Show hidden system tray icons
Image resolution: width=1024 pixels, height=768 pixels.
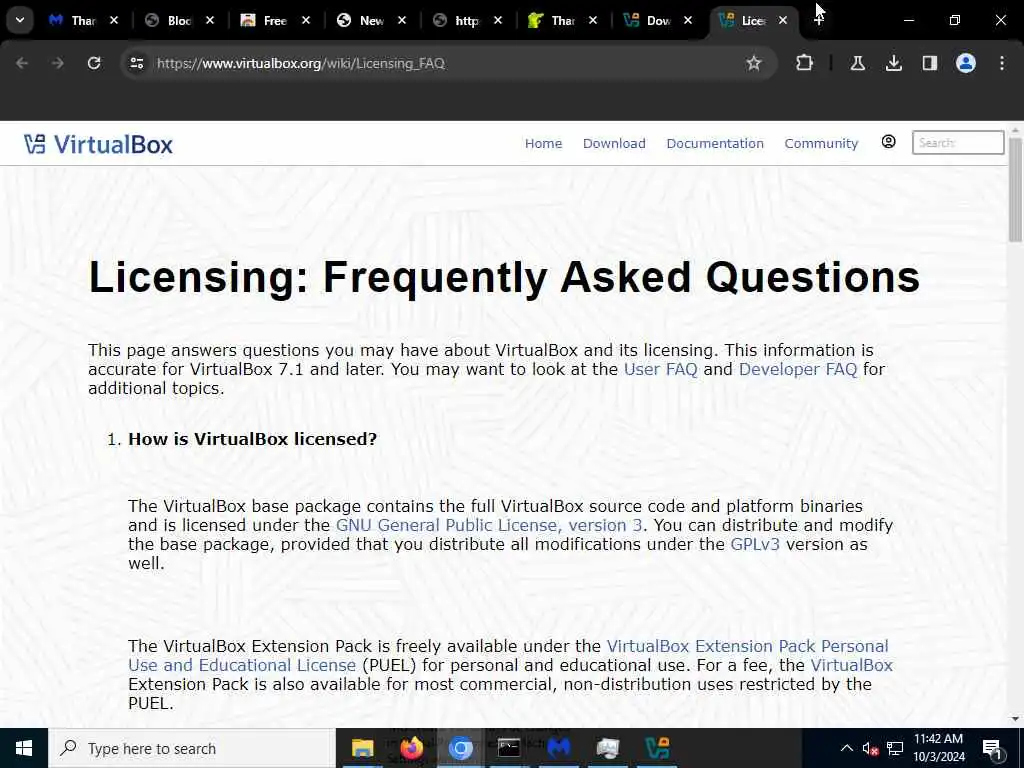[846, 748]
